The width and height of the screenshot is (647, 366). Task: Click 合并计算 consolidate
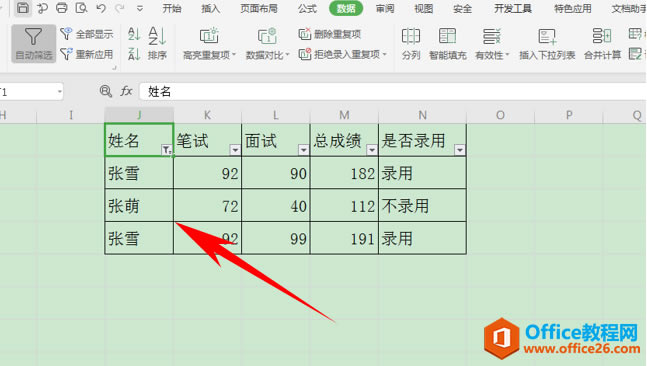[x=602, y=43]
